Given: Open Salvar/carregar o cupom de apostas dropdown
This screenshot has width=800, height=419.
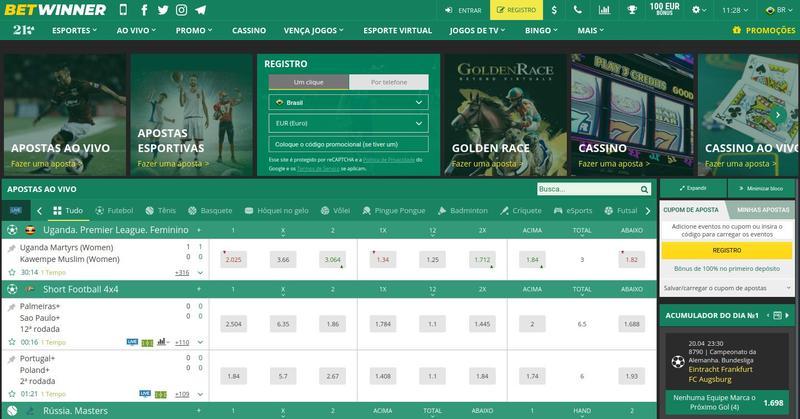Looking at the screenshot, I should coord(727,288).
